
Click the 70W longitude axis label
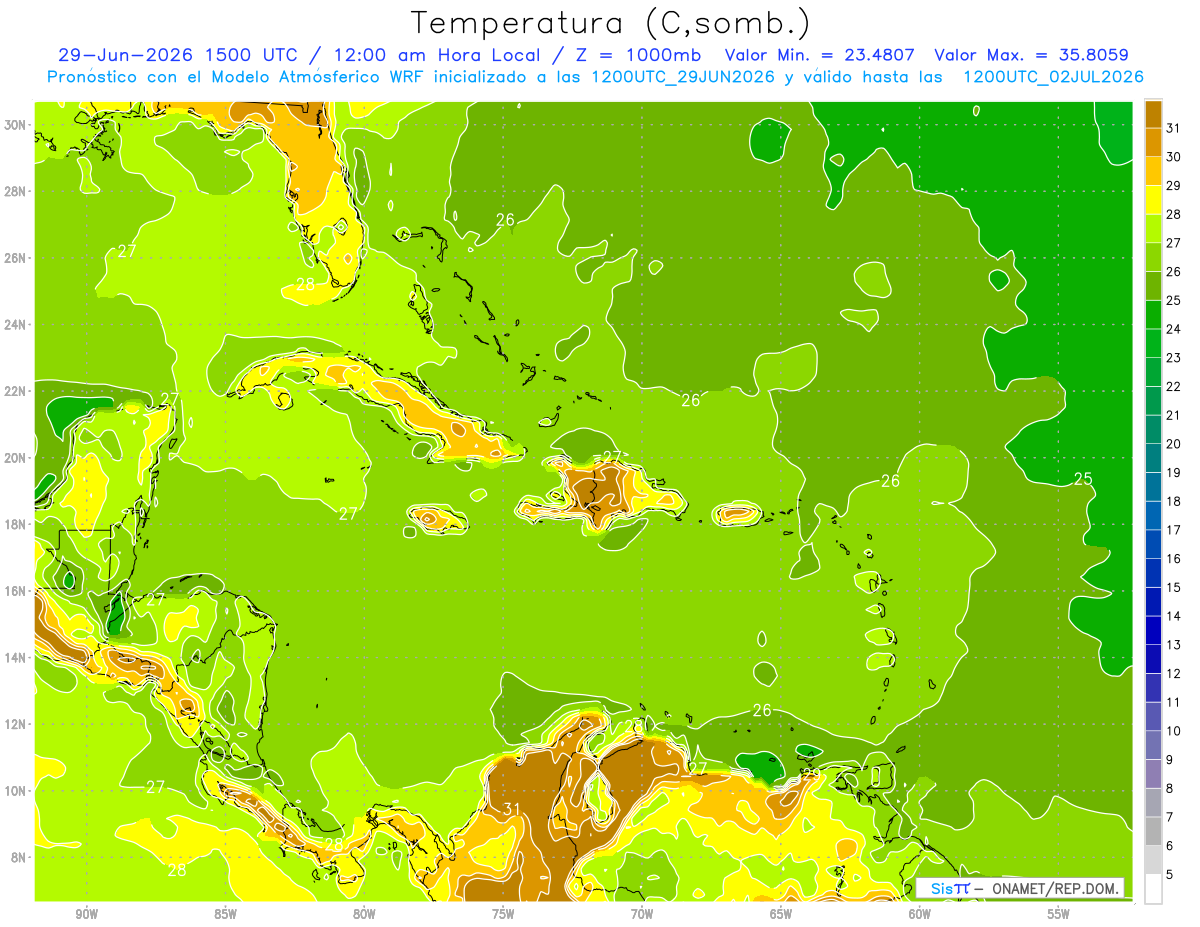pos(642,914)
